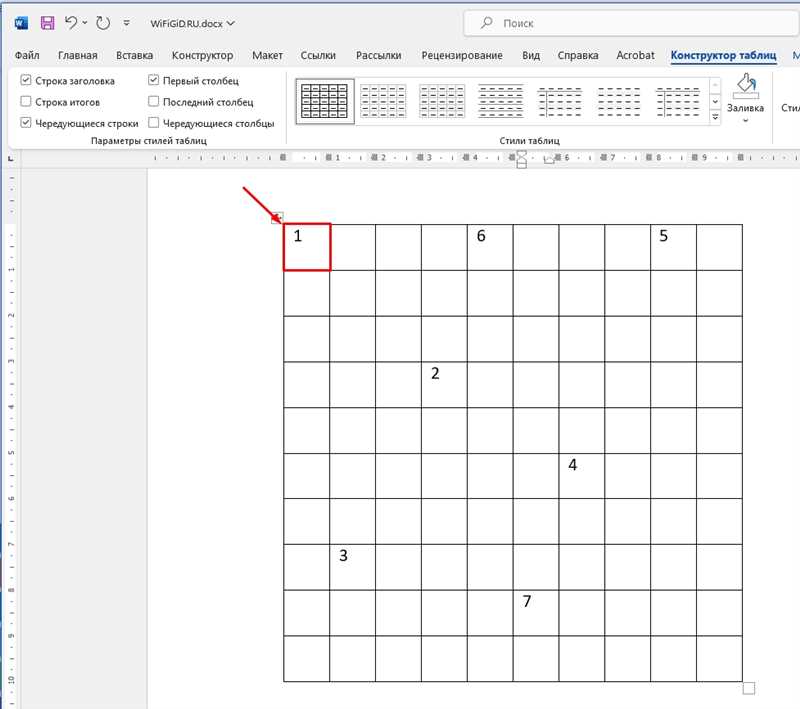Click the table resize handle at bottom-right
The width and height of the screenshot is (800, 709).
tap(748, 688)
